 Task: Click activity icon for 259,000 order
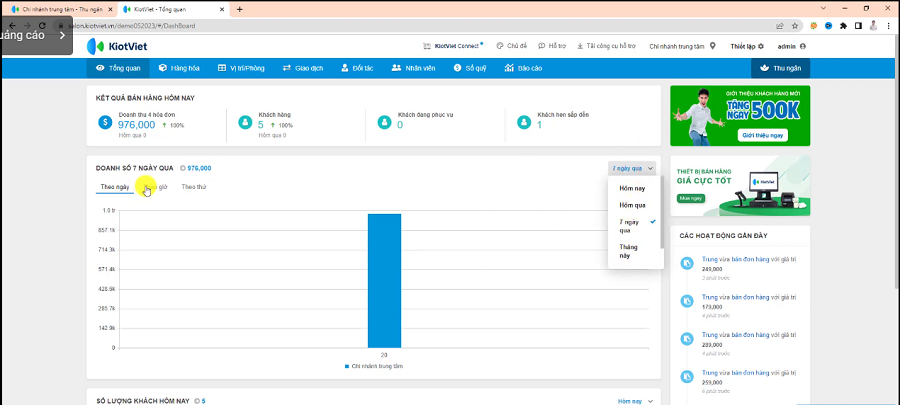pos(687,377)
